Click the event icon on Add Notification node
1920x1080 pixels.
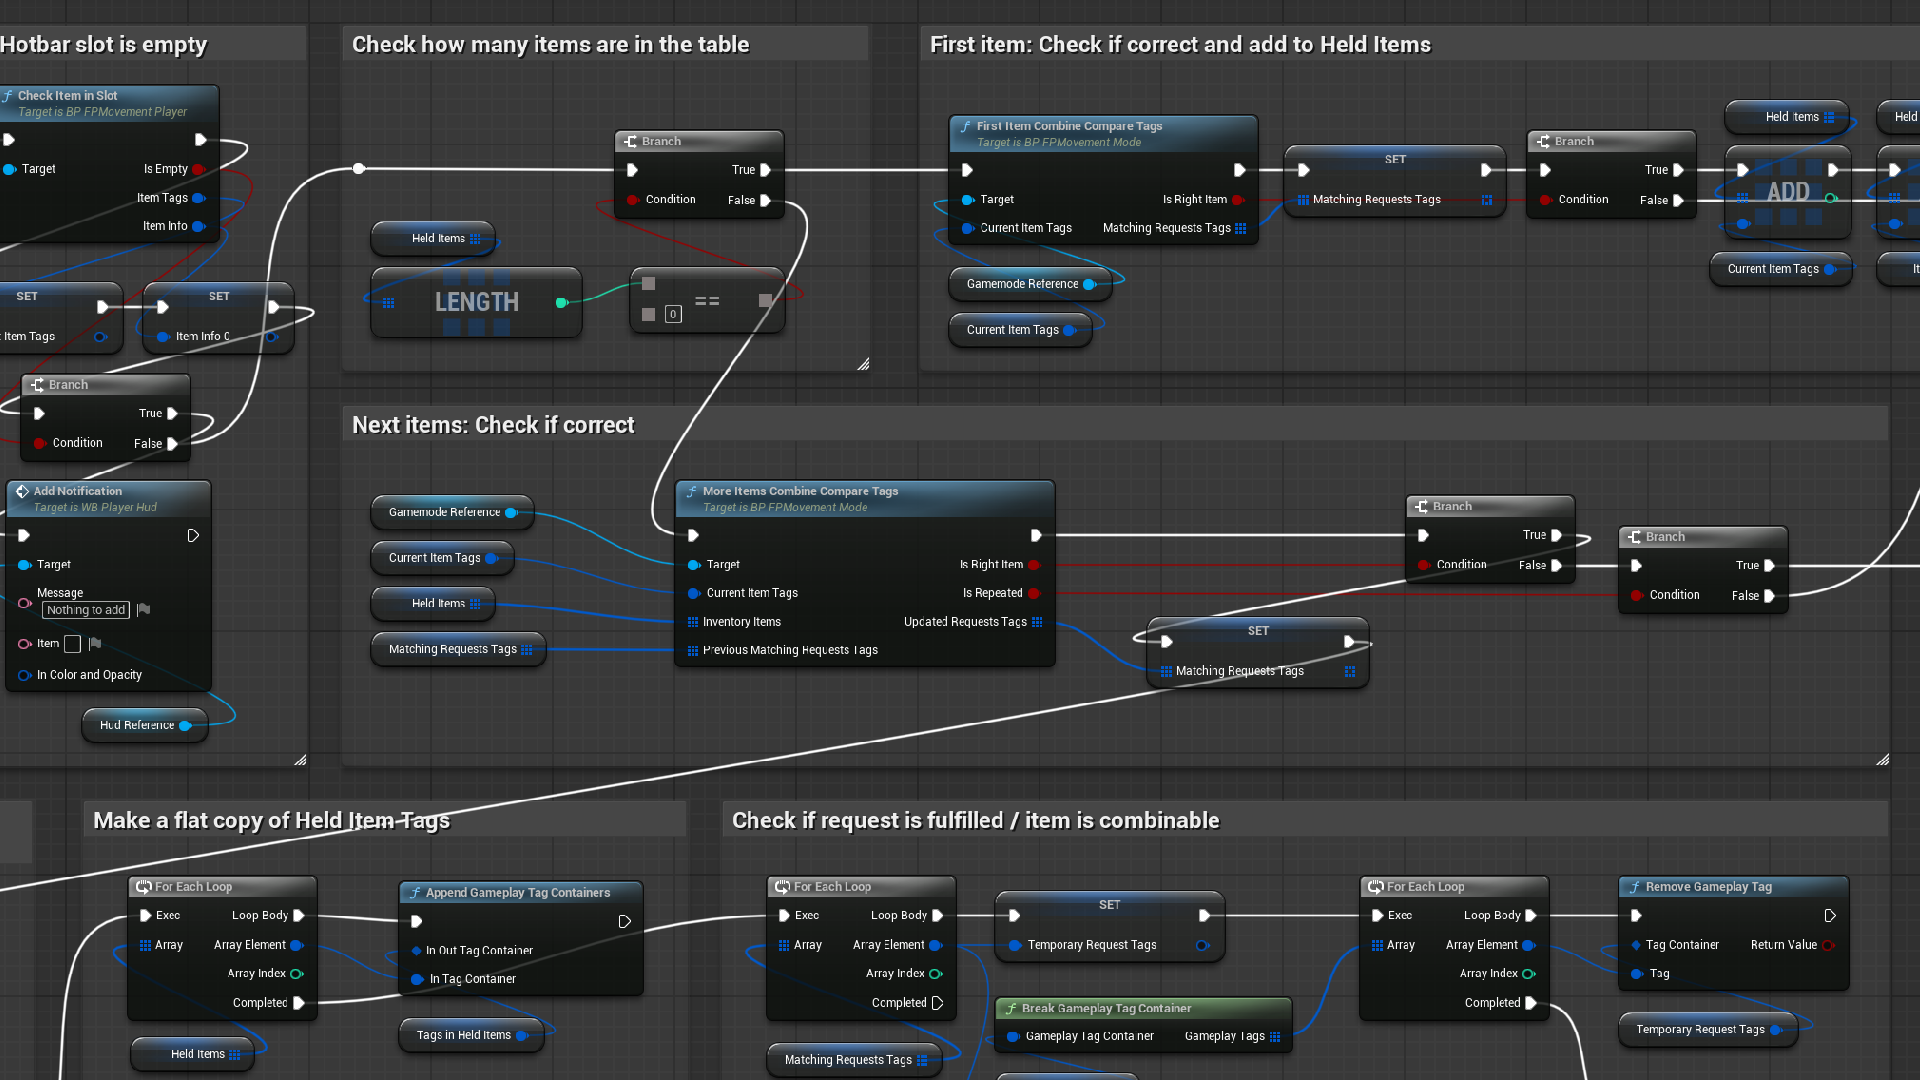24,491
